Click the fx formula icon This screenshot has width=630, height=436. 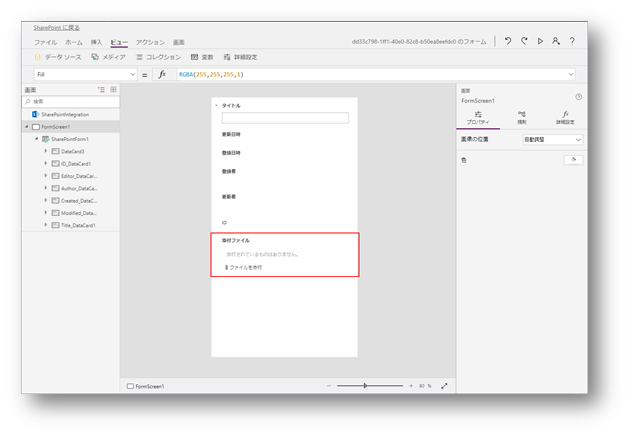[162, 75]
